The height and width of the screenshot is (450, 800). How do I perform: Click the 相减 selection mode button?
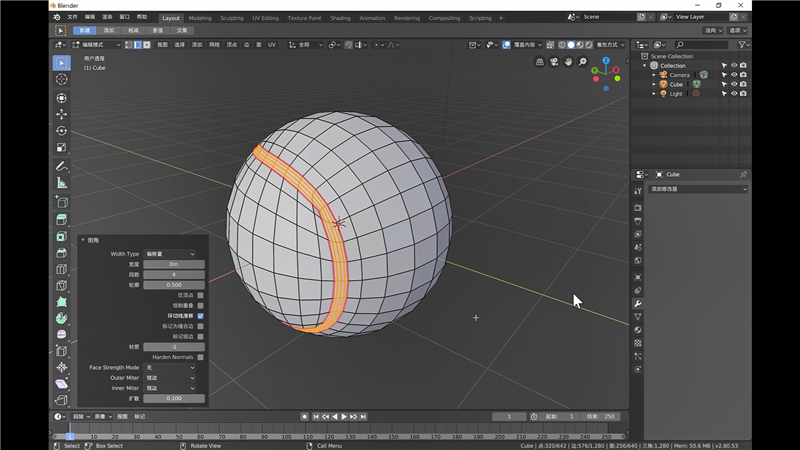133,31
